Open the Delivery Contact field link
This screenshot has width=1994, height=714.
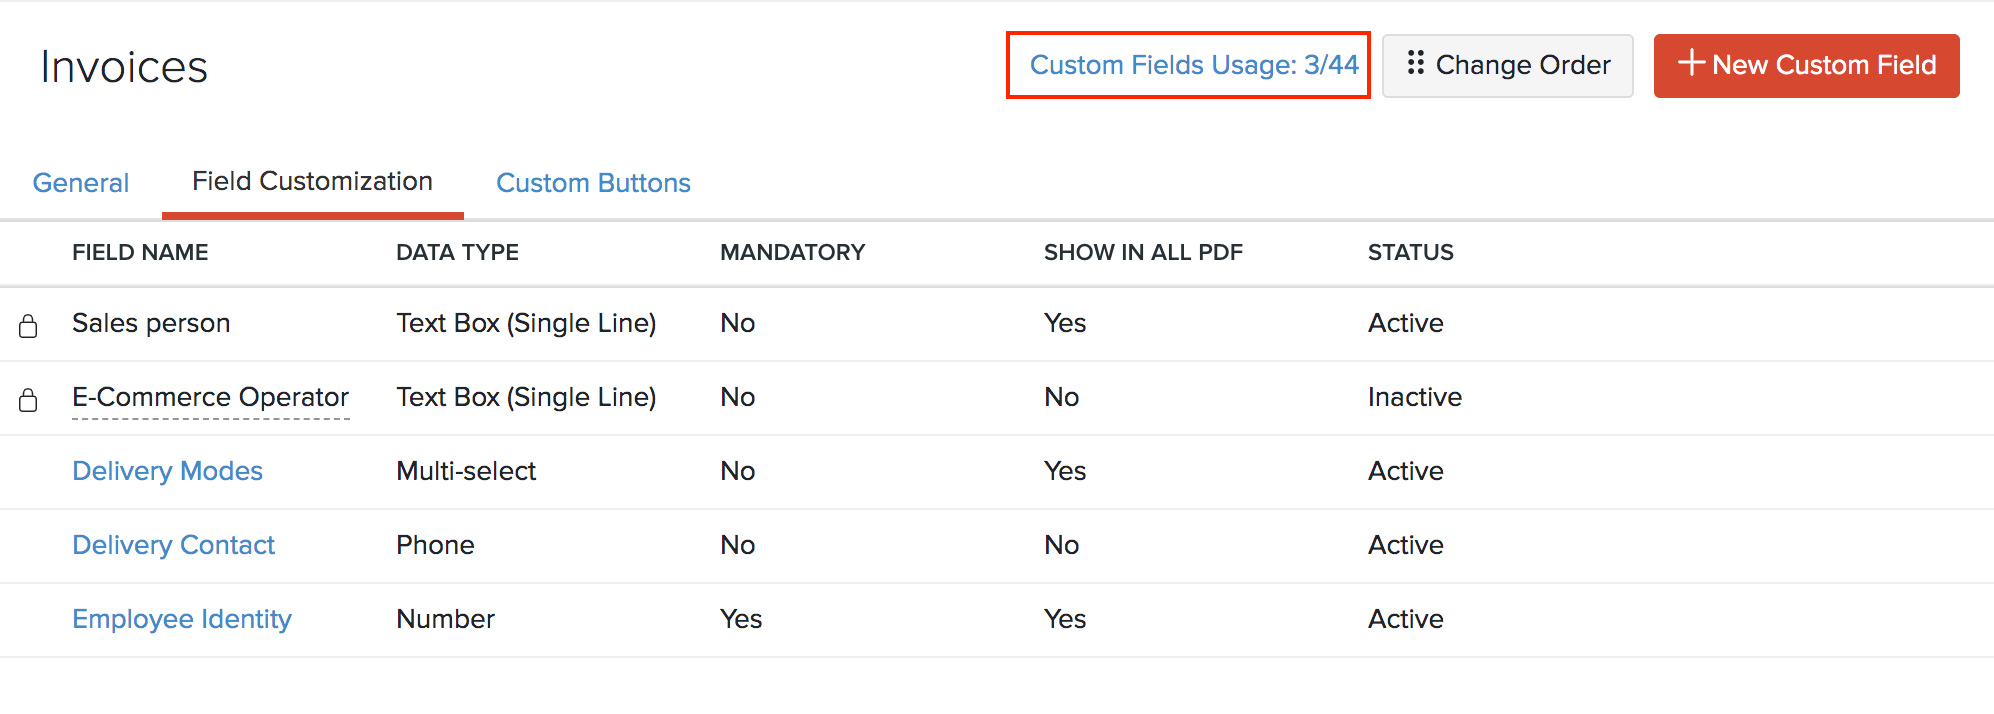[x=173, y=545]
